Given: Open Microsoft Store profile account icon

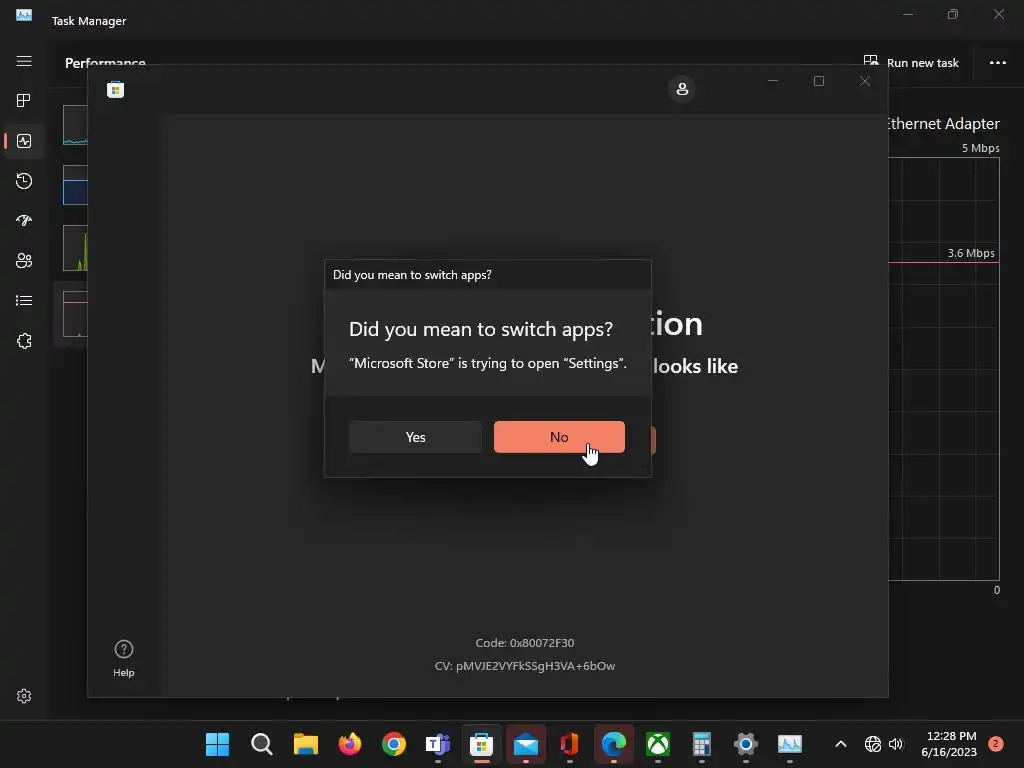Looking at the screenshot, I should [682, 89].
